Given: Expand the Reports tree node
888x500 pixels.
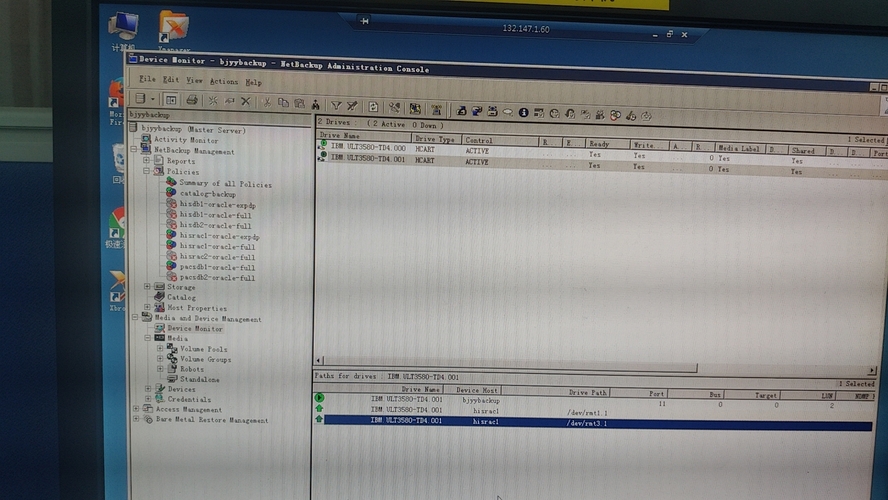Looking at the screenshot, I should (147, 160).
